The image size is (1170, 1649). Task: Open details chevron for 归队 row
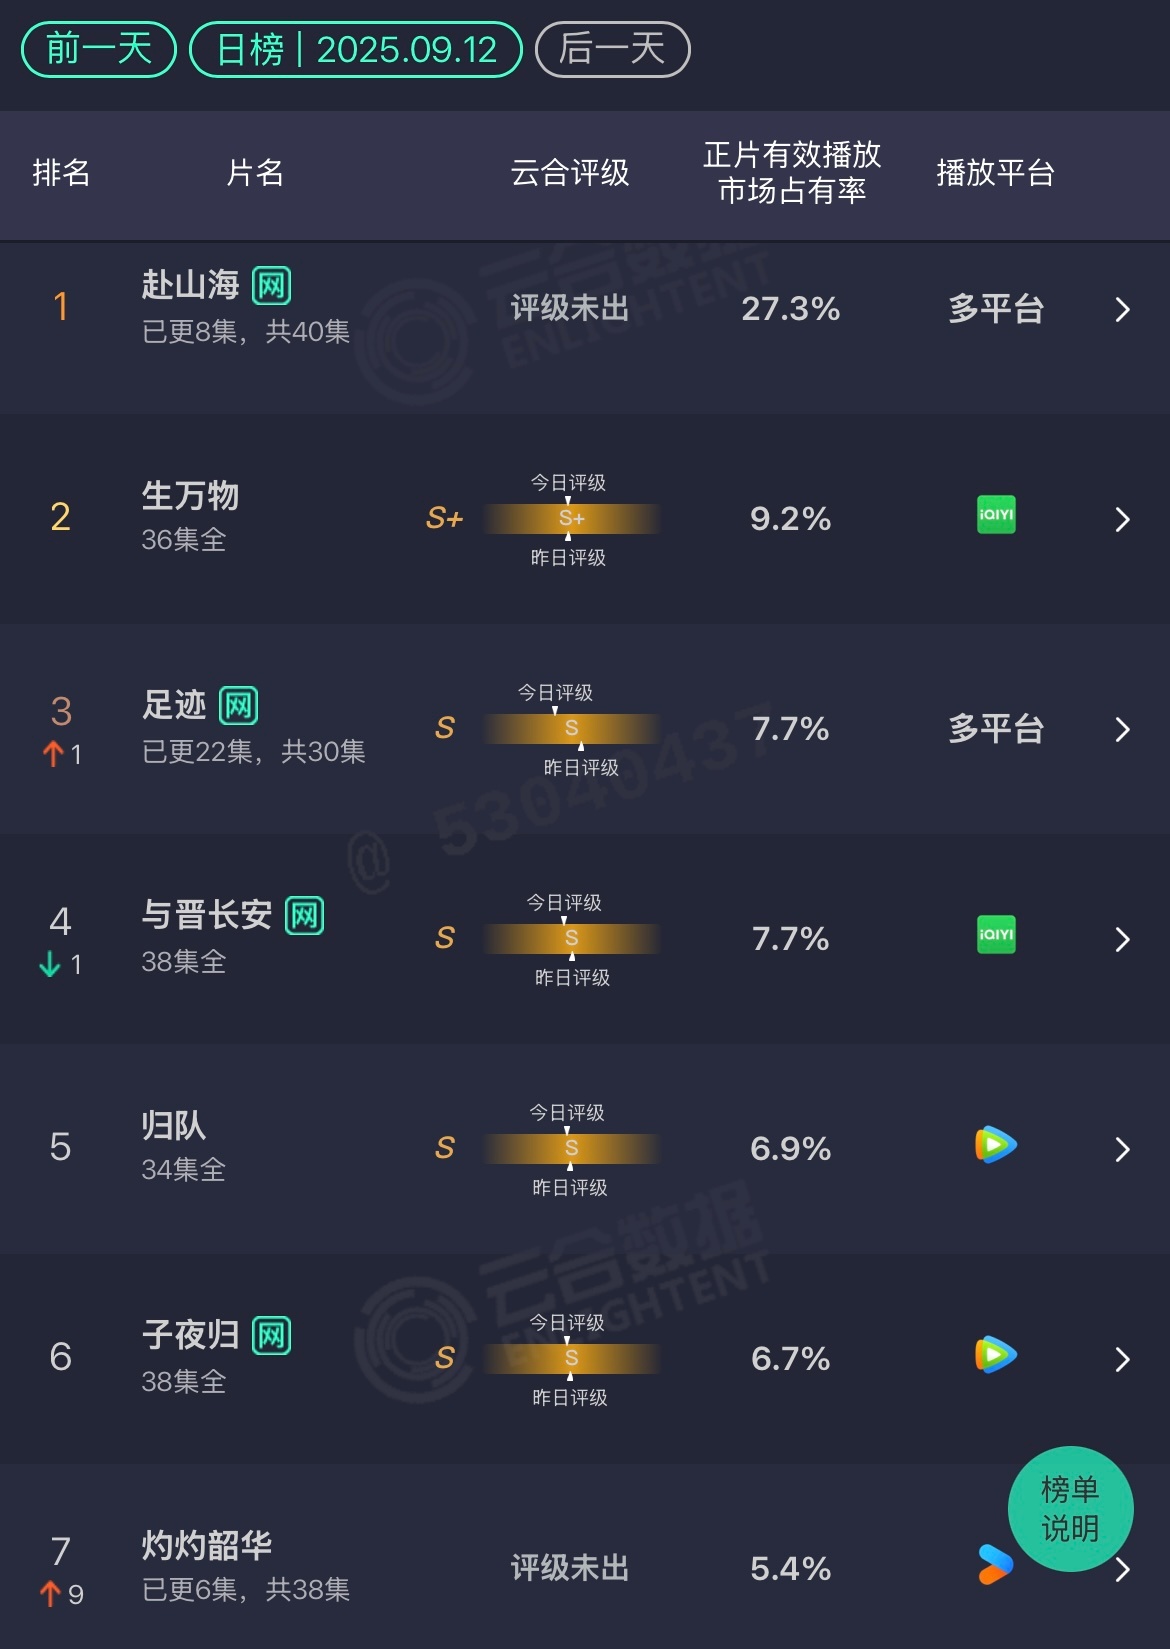[1122, 1149]
